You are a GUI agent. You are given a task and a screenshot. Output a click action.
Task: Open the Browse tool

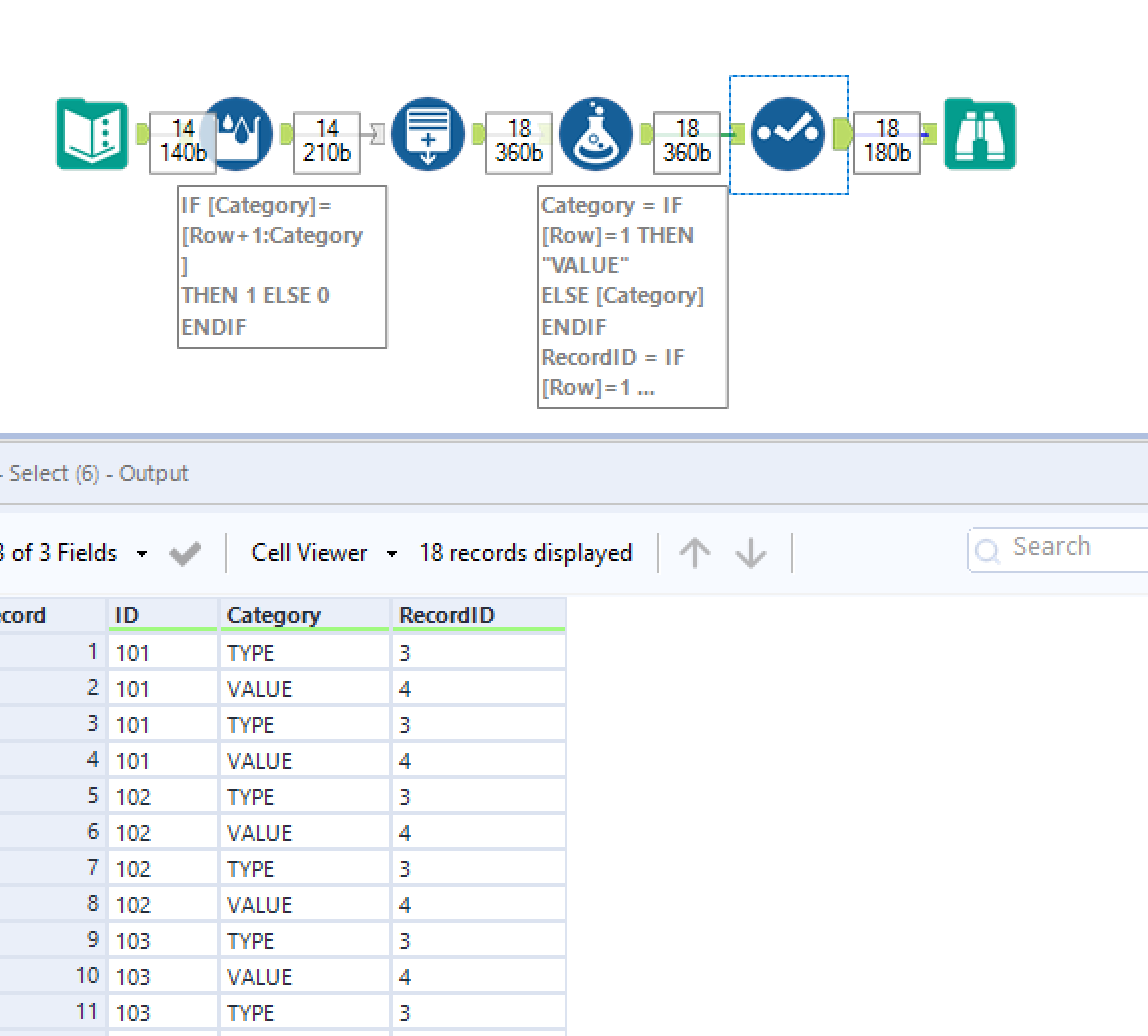tap(979, 134)
